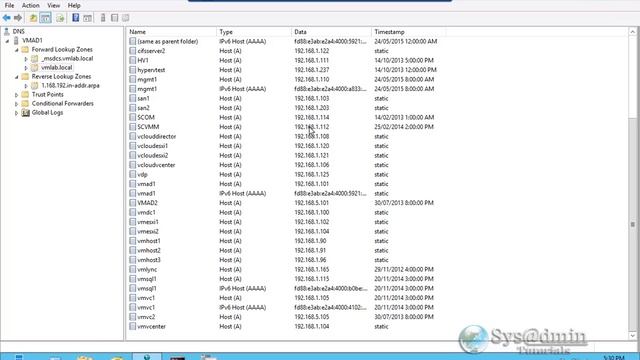
Task: Click the 192.168.1.237 data cell
Action: pos(311,70)
